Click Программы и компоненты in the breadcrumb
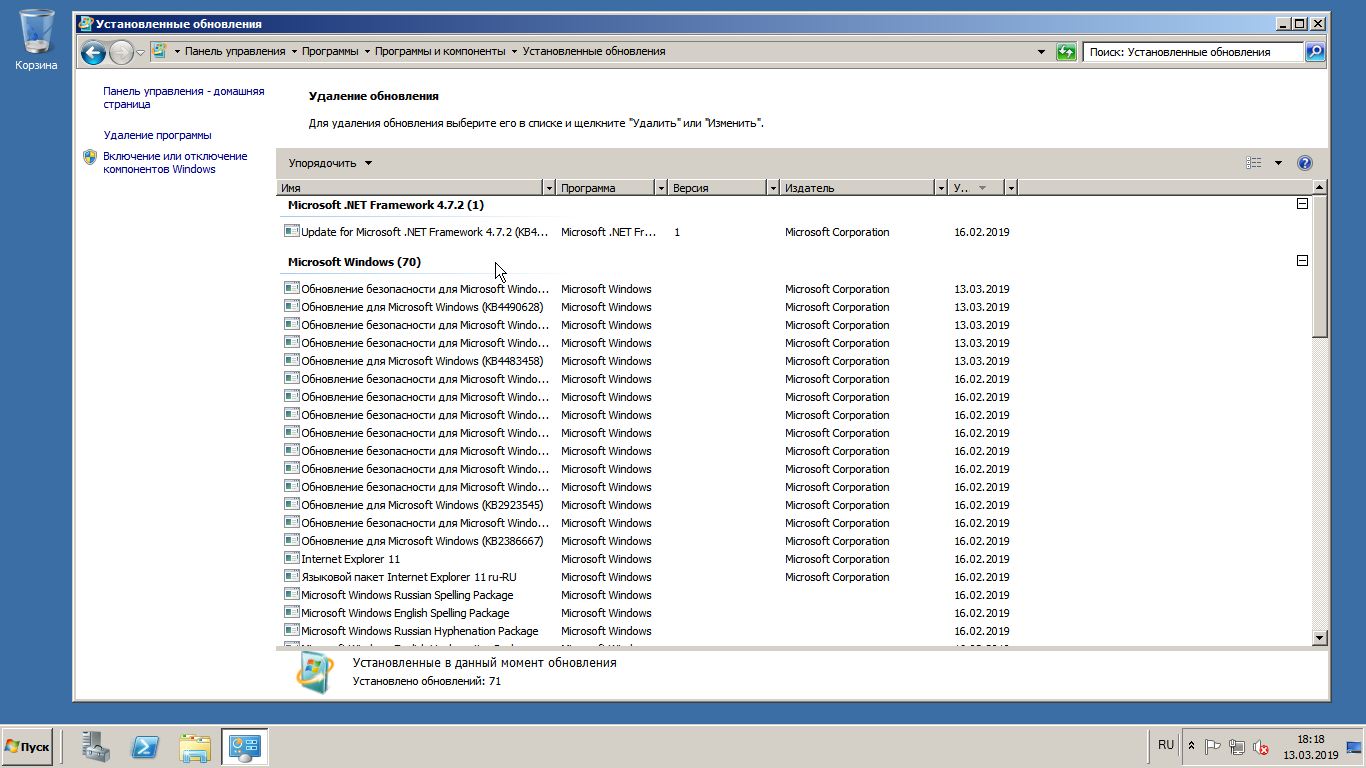 (440, 52)
